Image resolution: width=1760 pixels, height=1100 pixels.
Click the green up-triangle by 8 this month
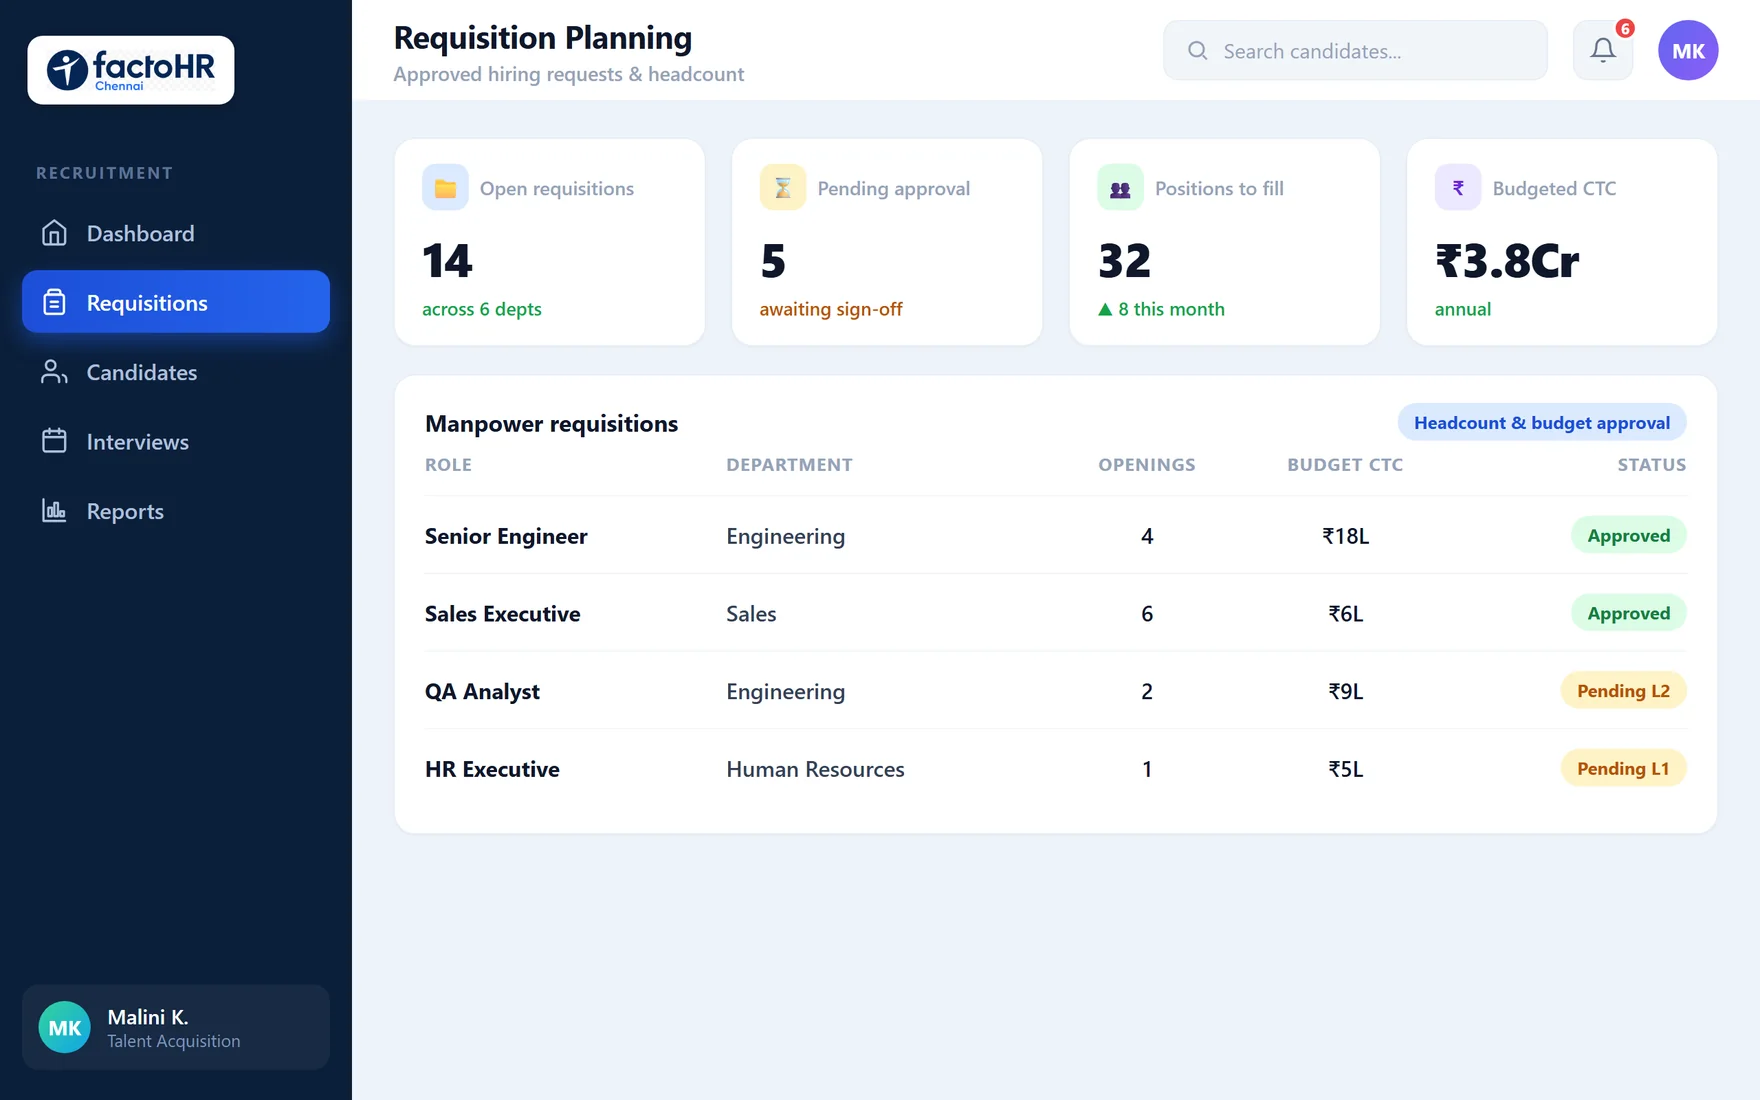tap(1105, 310)
